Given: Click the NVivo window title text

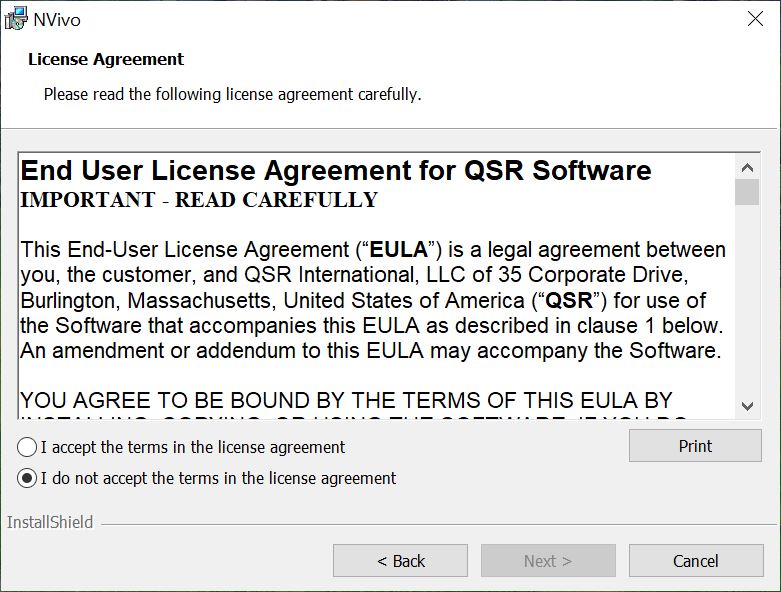Looking at the screenshot, I should [57, 20].
